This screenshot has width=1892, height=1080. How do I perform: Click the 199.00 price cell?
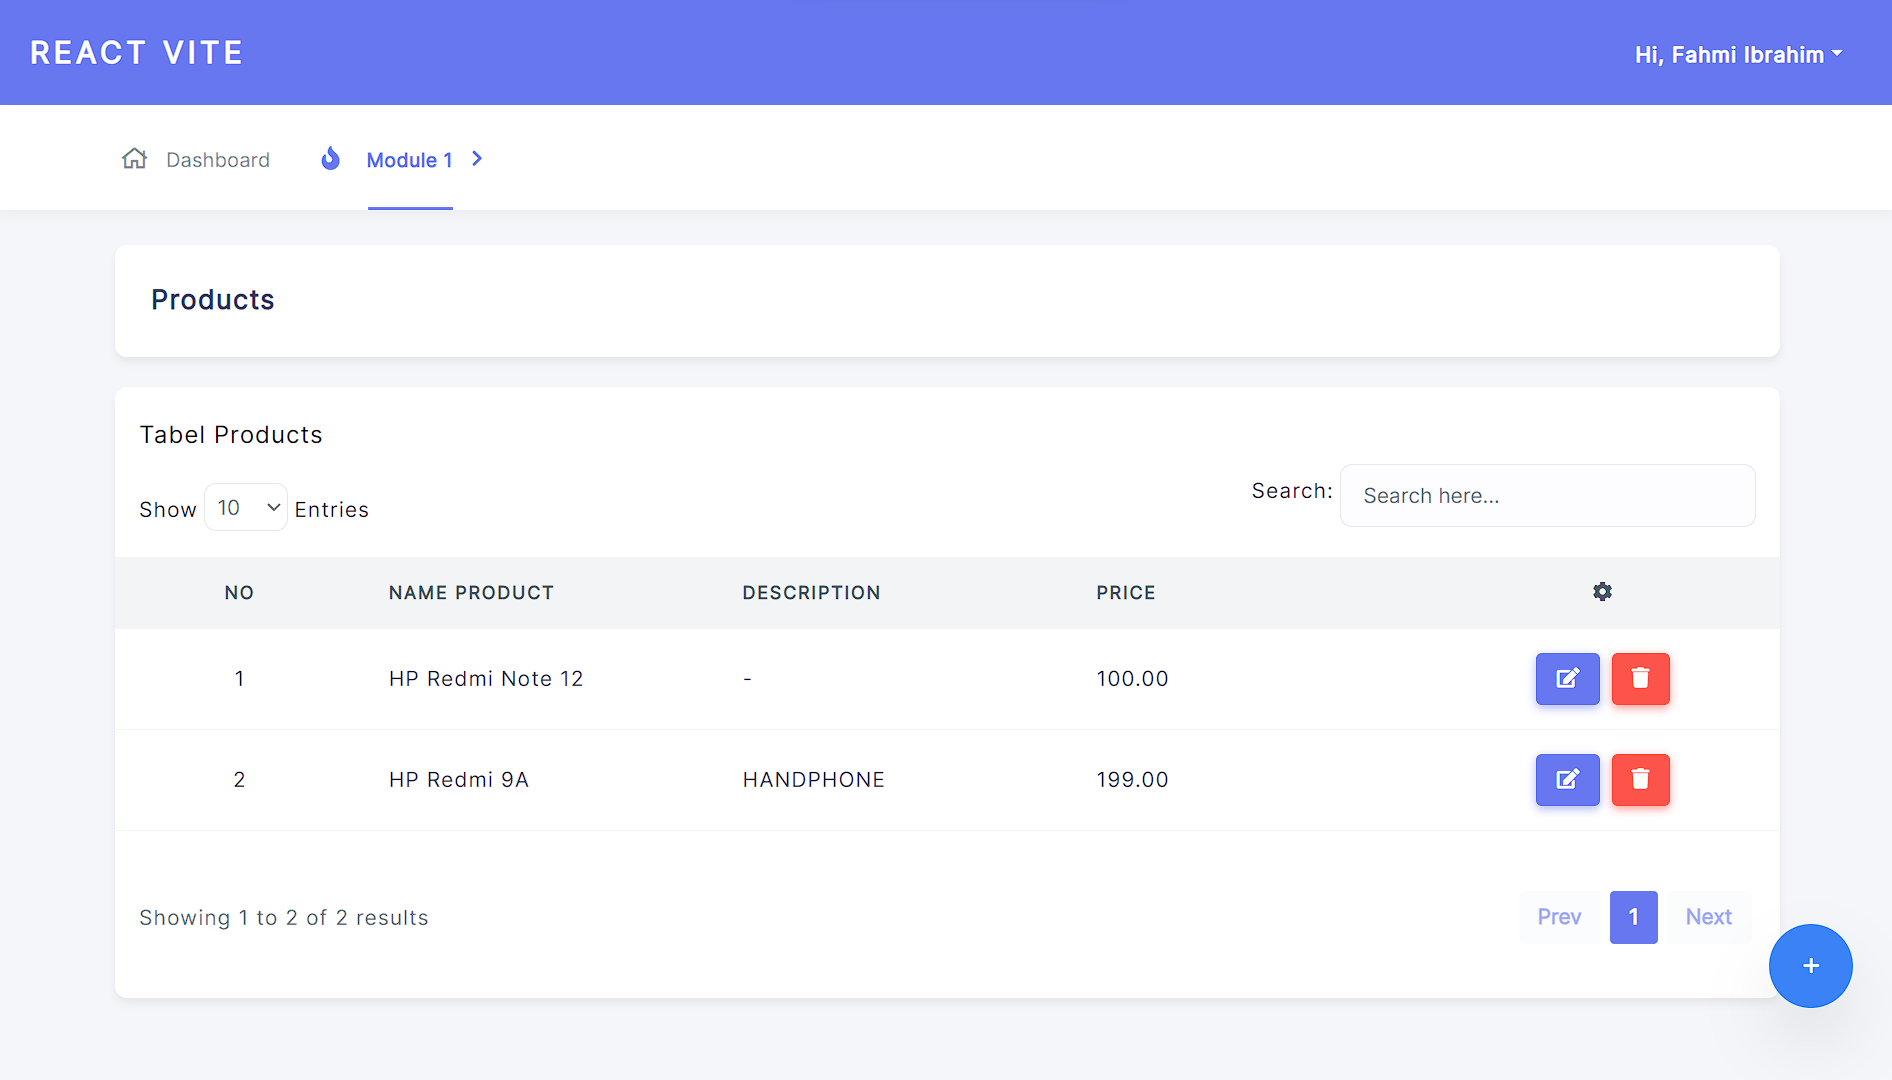click(x=1132, y=780)
